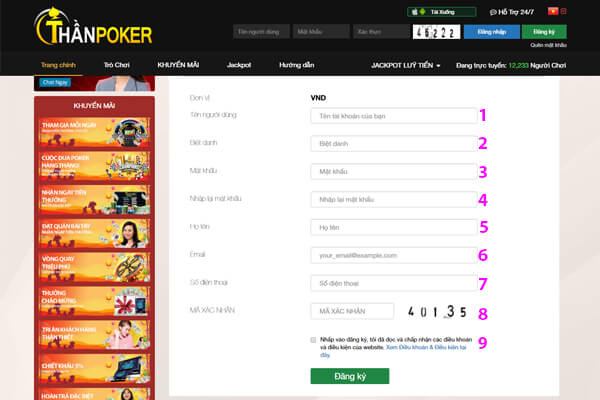The image size is (600, 400).
Task: Open the Quên mật khẩu link
Action: point(548,45)
